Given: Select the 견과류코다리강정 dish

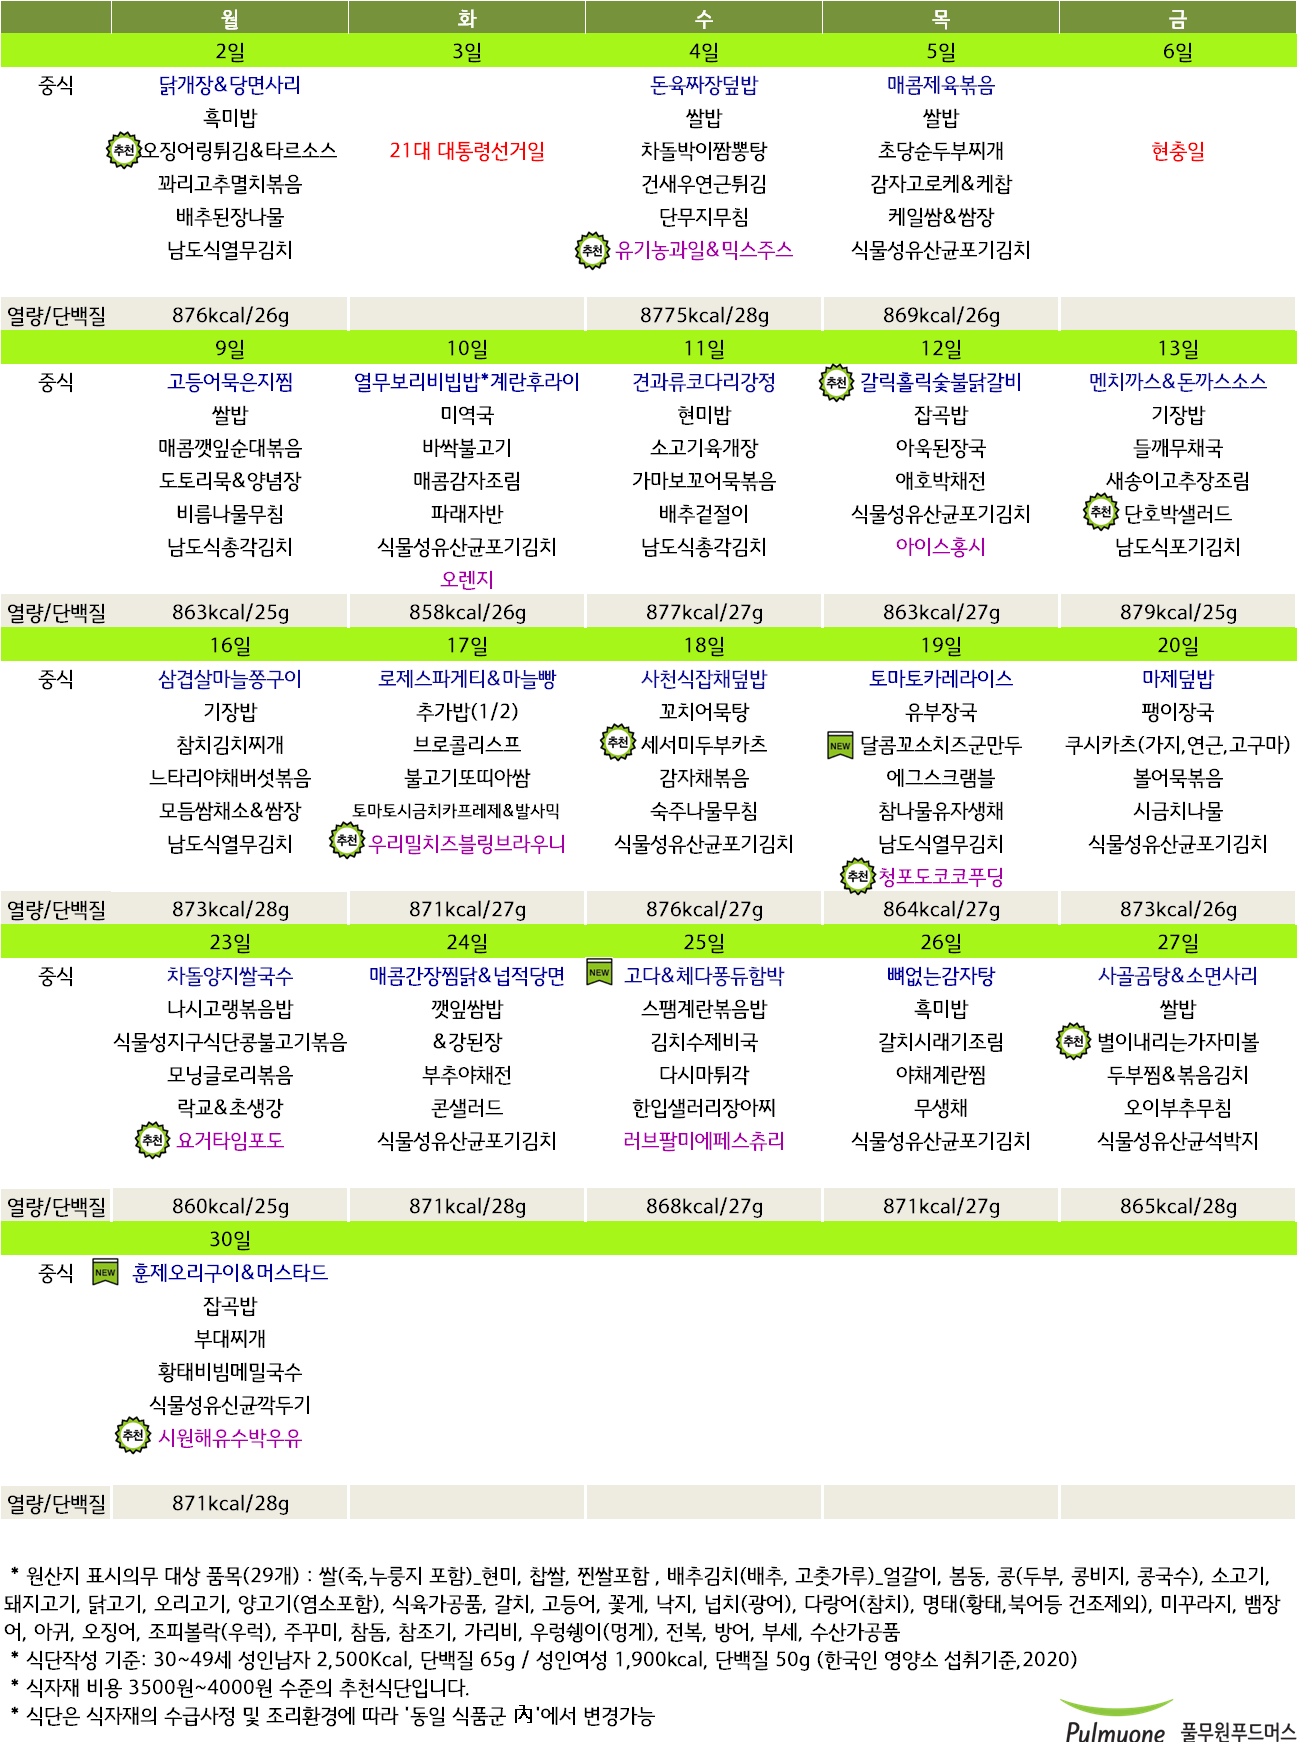Looking at the screenshot, I should (704, 382).
